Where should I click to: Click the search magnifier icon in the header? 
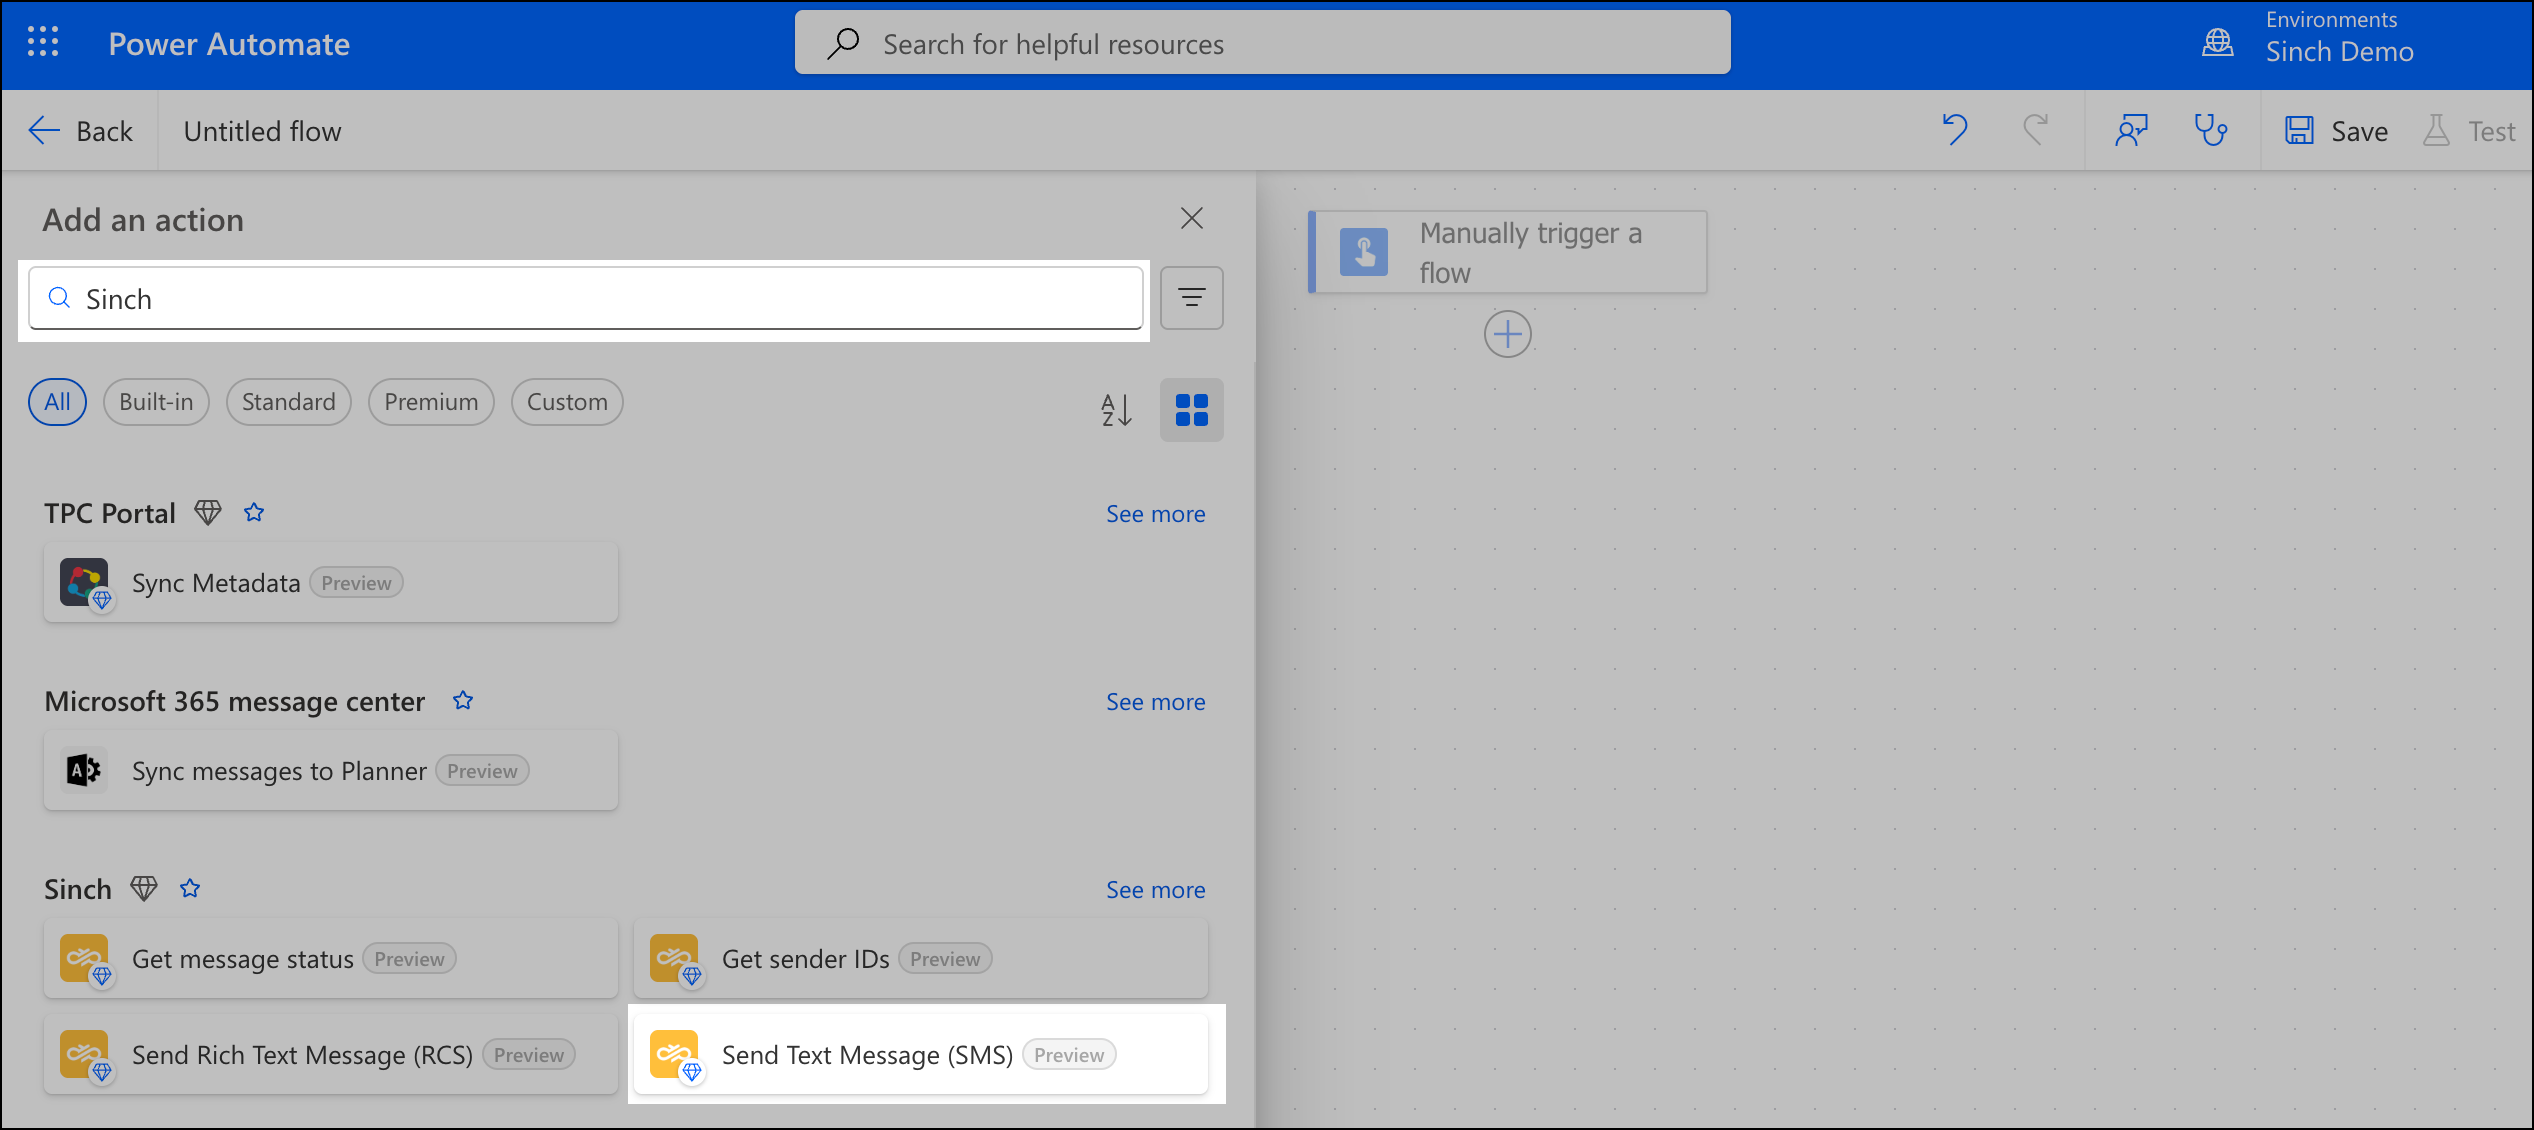[x=843, y=43]
